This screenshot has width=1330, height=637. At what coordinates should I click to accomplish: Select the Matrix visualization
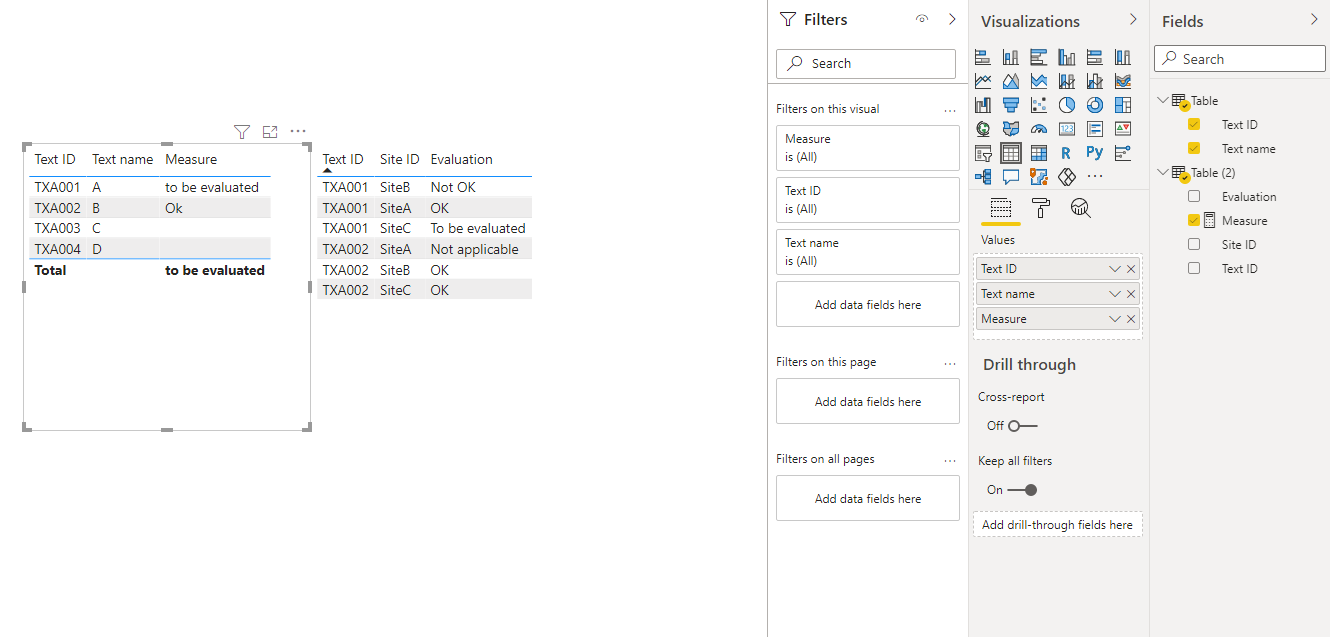[x=1039, y=153]
